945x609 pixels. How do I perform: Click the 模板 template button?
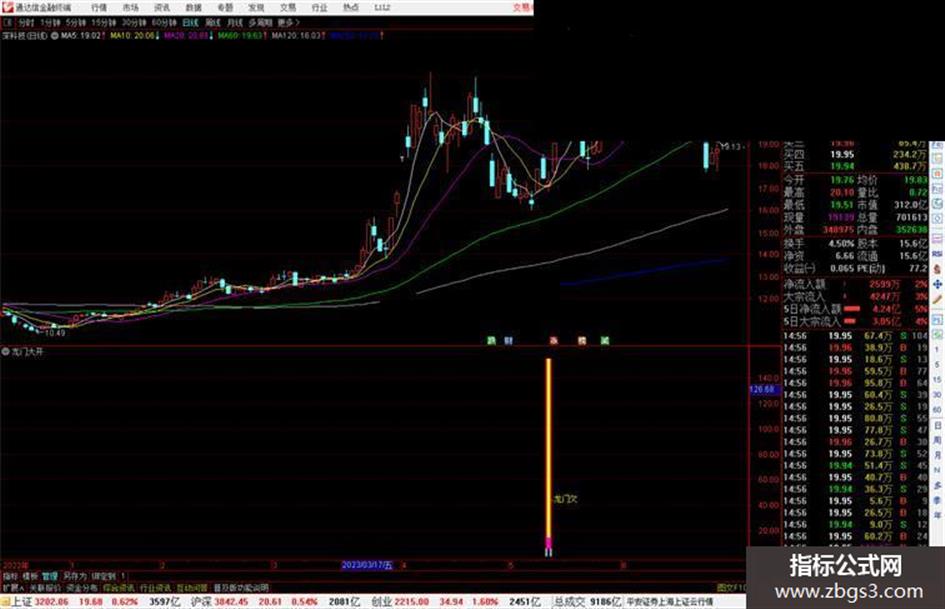click(x=30, y=576)
